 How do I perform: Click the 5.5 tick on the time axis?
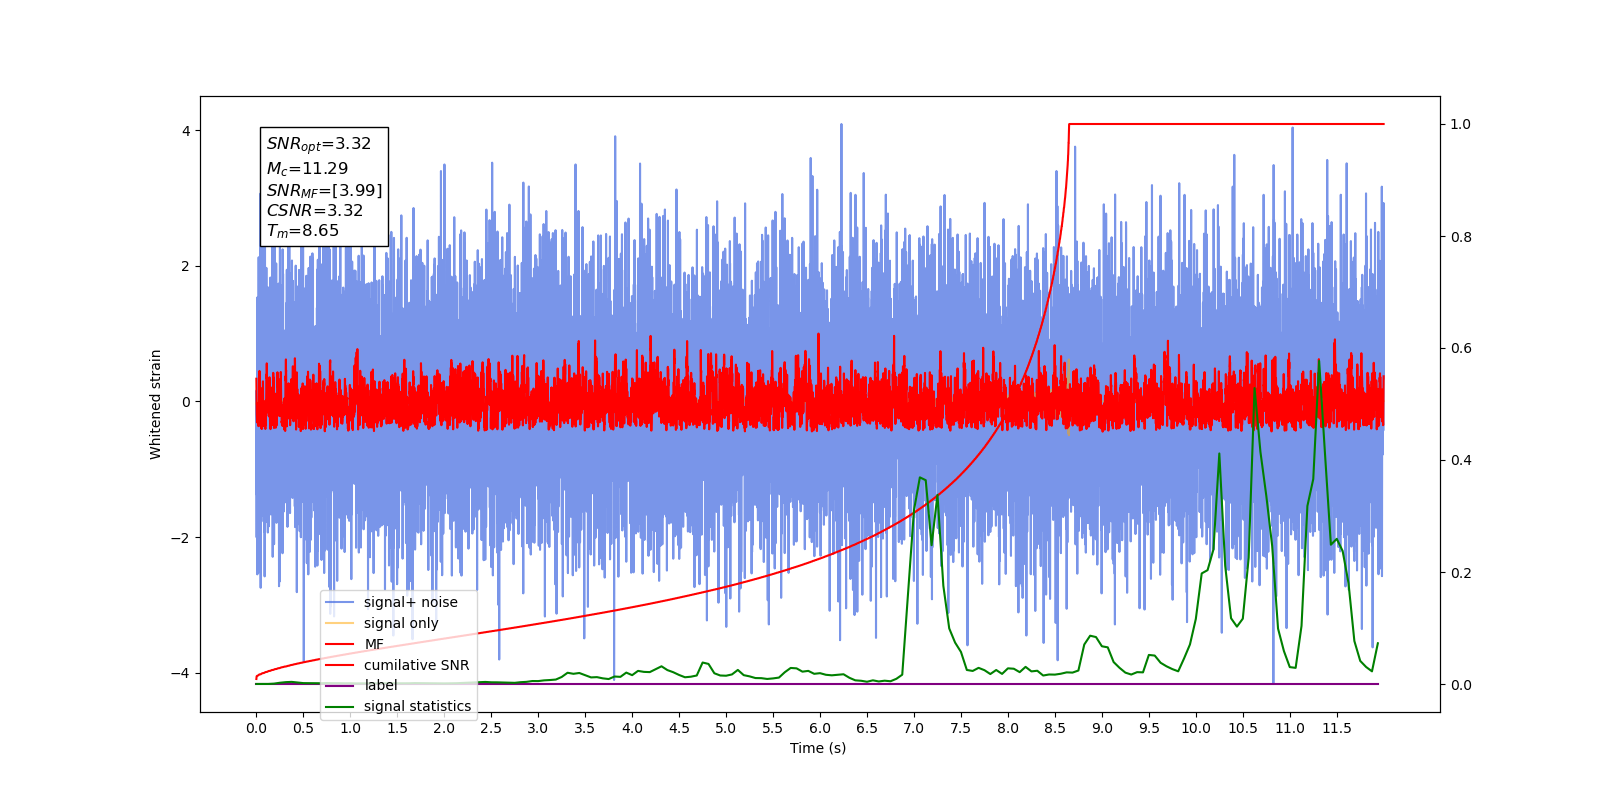[773, 728]
